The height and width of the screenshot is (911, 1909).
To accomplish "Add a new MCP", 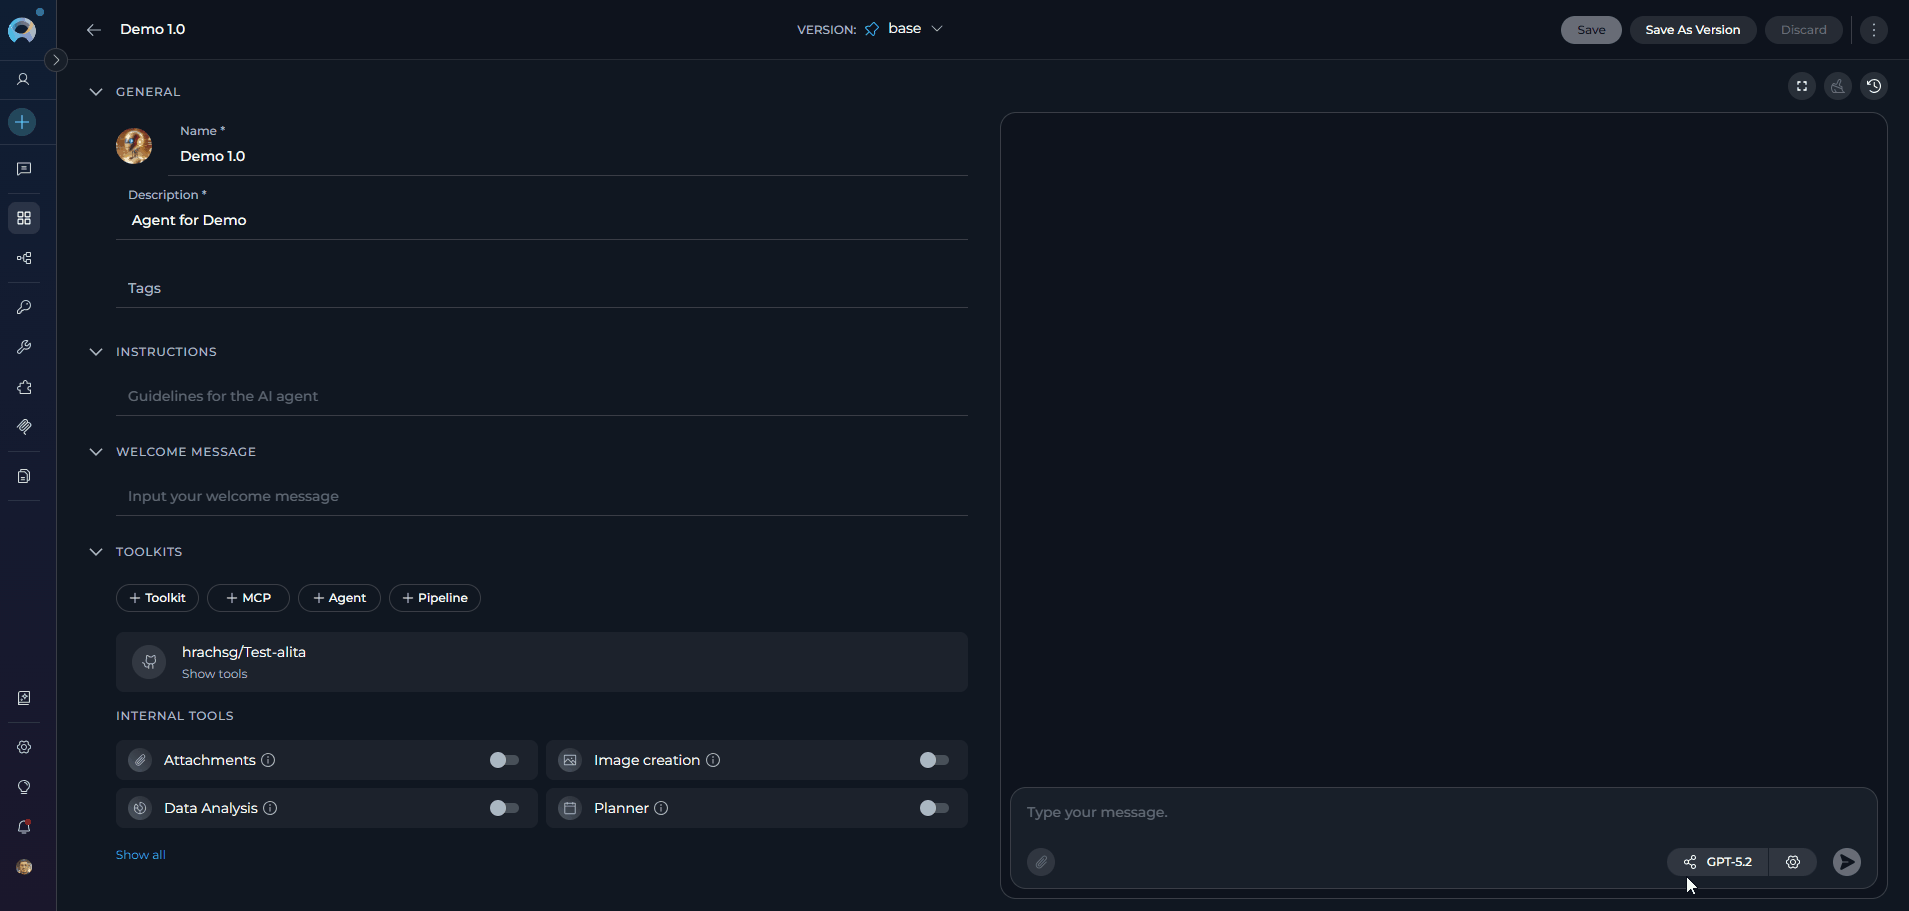I will (x=248, y=598).
